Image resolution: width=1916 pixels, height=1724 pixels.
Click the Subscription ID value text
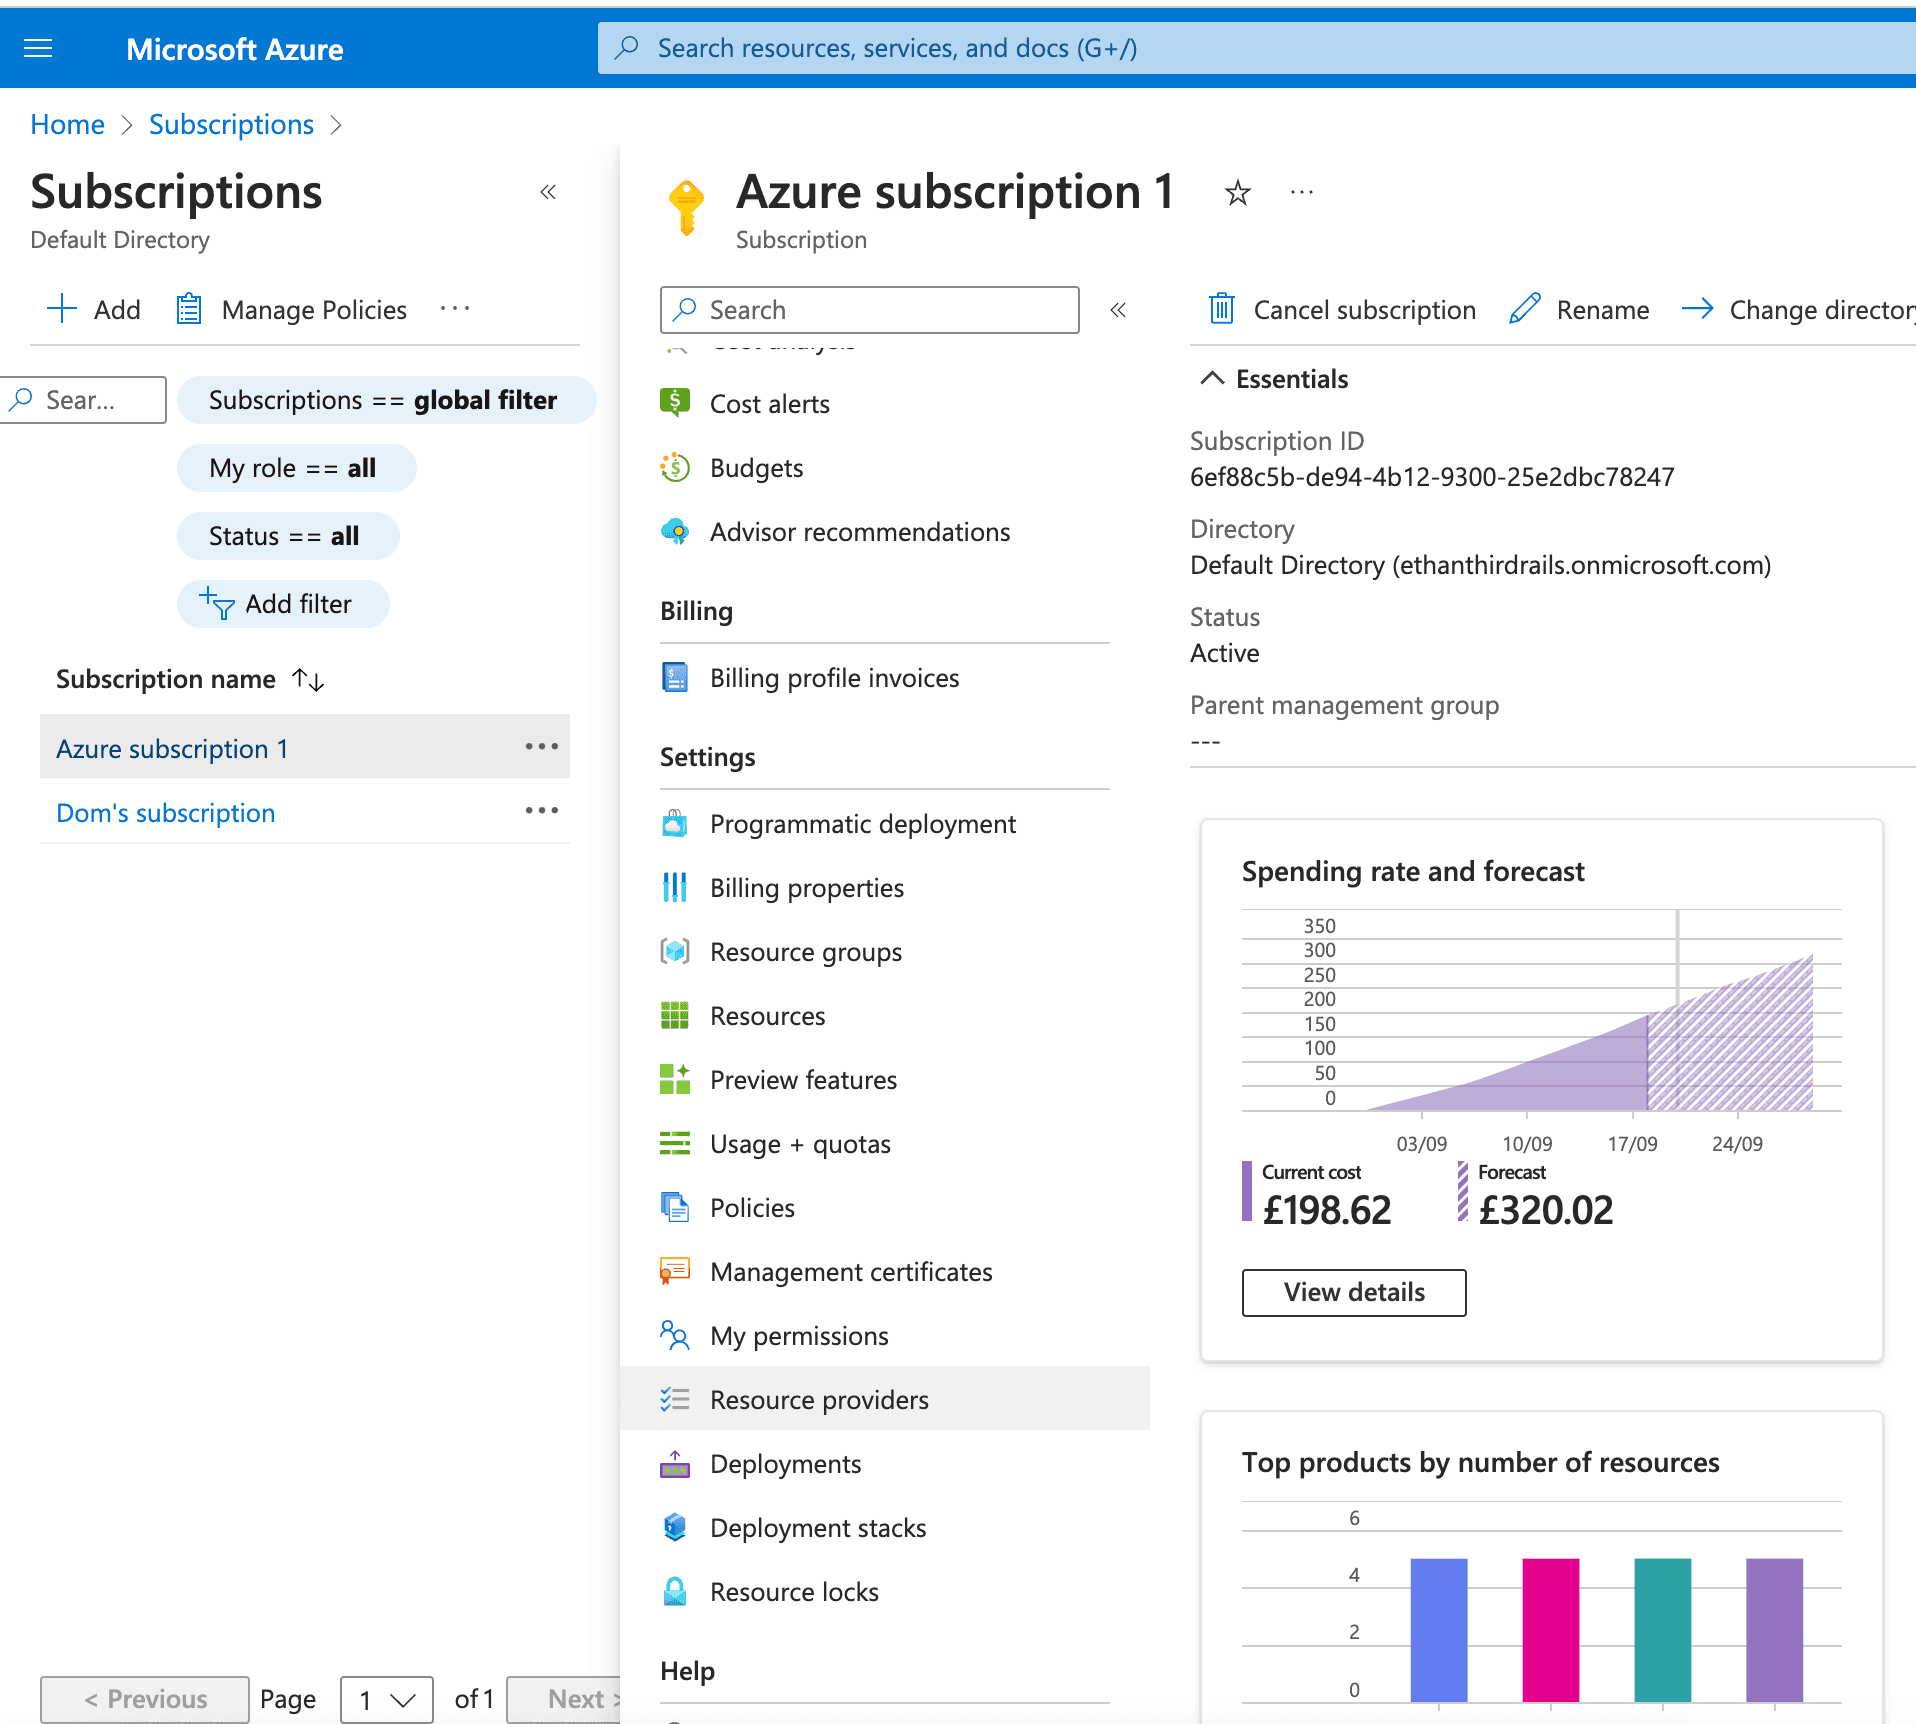point(1432,476)
